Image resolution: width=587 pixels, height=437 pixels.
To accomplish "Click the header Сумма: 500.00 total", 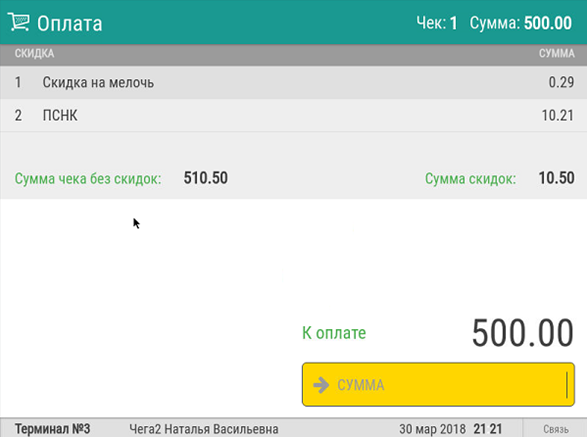I will [520, 23].
